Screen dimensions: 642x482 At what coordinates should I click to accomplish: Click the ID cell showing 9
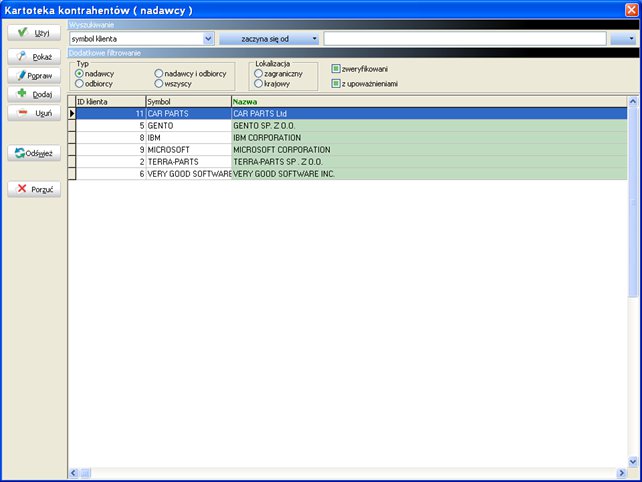pos(111,150)
